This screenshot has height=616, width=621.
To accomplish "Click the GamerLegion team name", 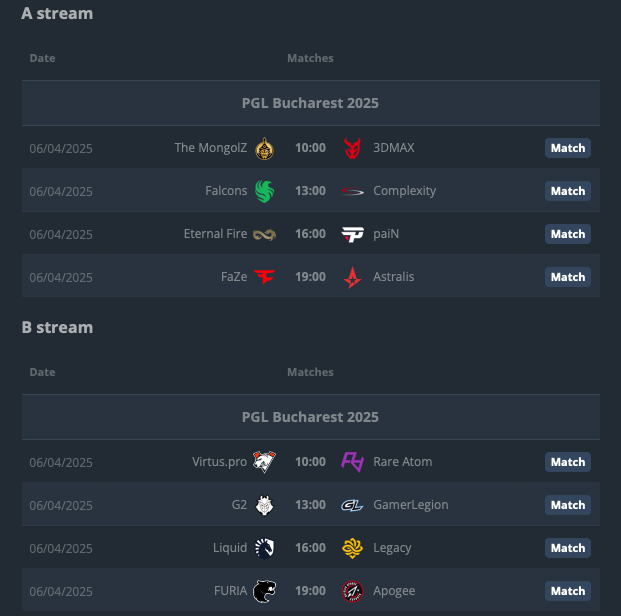I will pyautogui.click(x=410, y=505).
